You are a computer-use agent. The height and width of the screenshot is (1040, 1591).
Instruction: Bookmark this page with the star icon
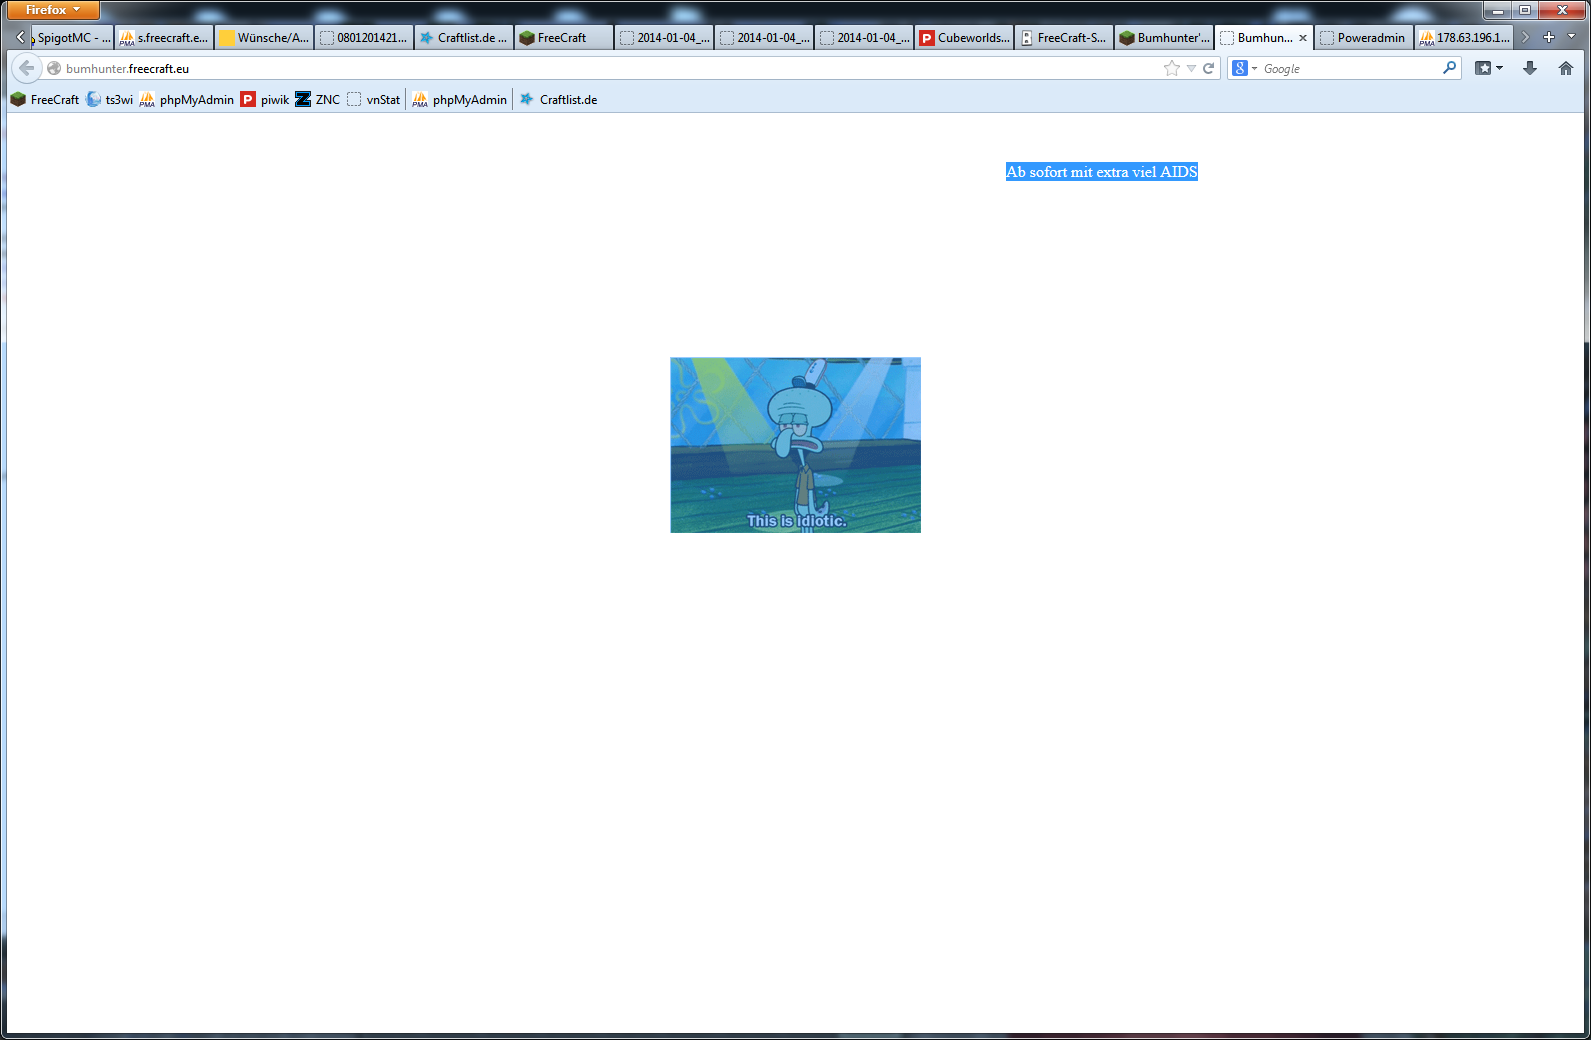point(1172,68)
